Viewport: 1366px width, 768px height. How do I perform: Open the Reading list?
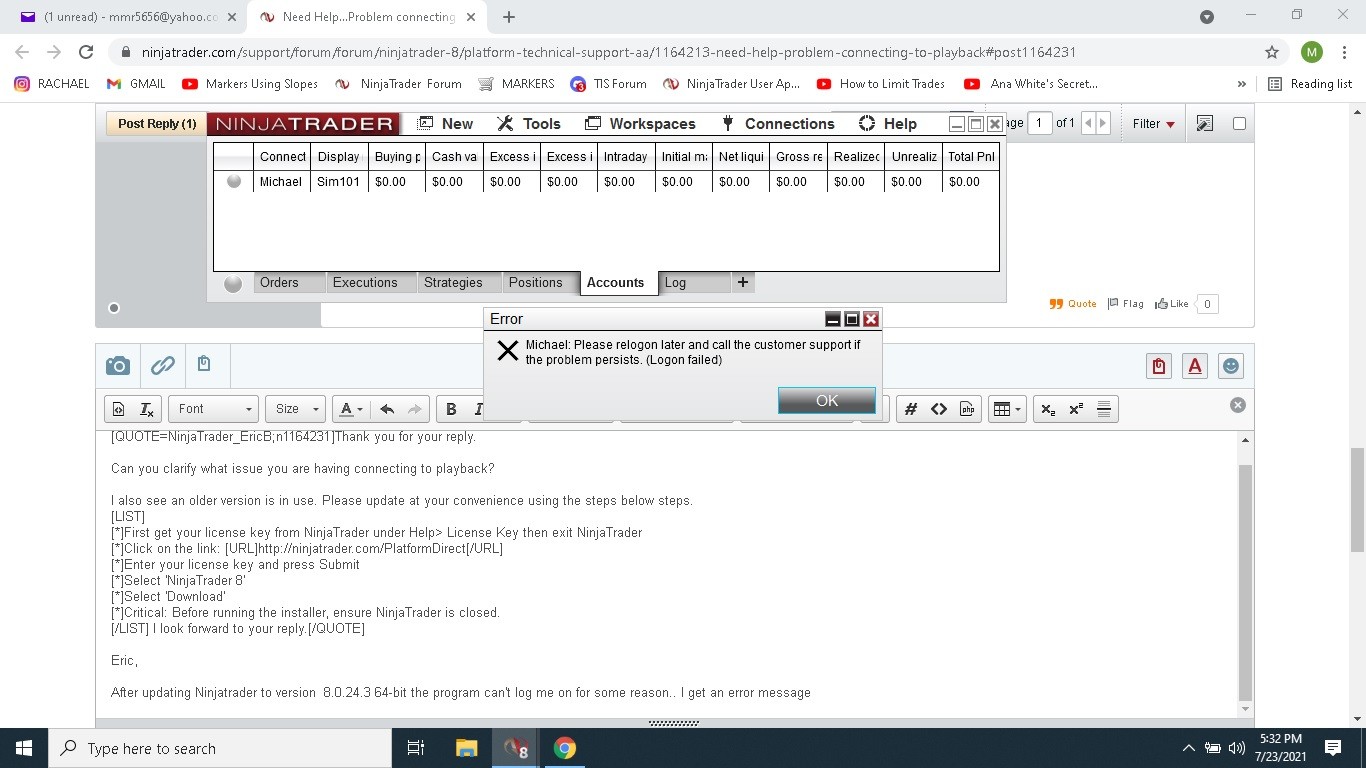coord(1310,84)
